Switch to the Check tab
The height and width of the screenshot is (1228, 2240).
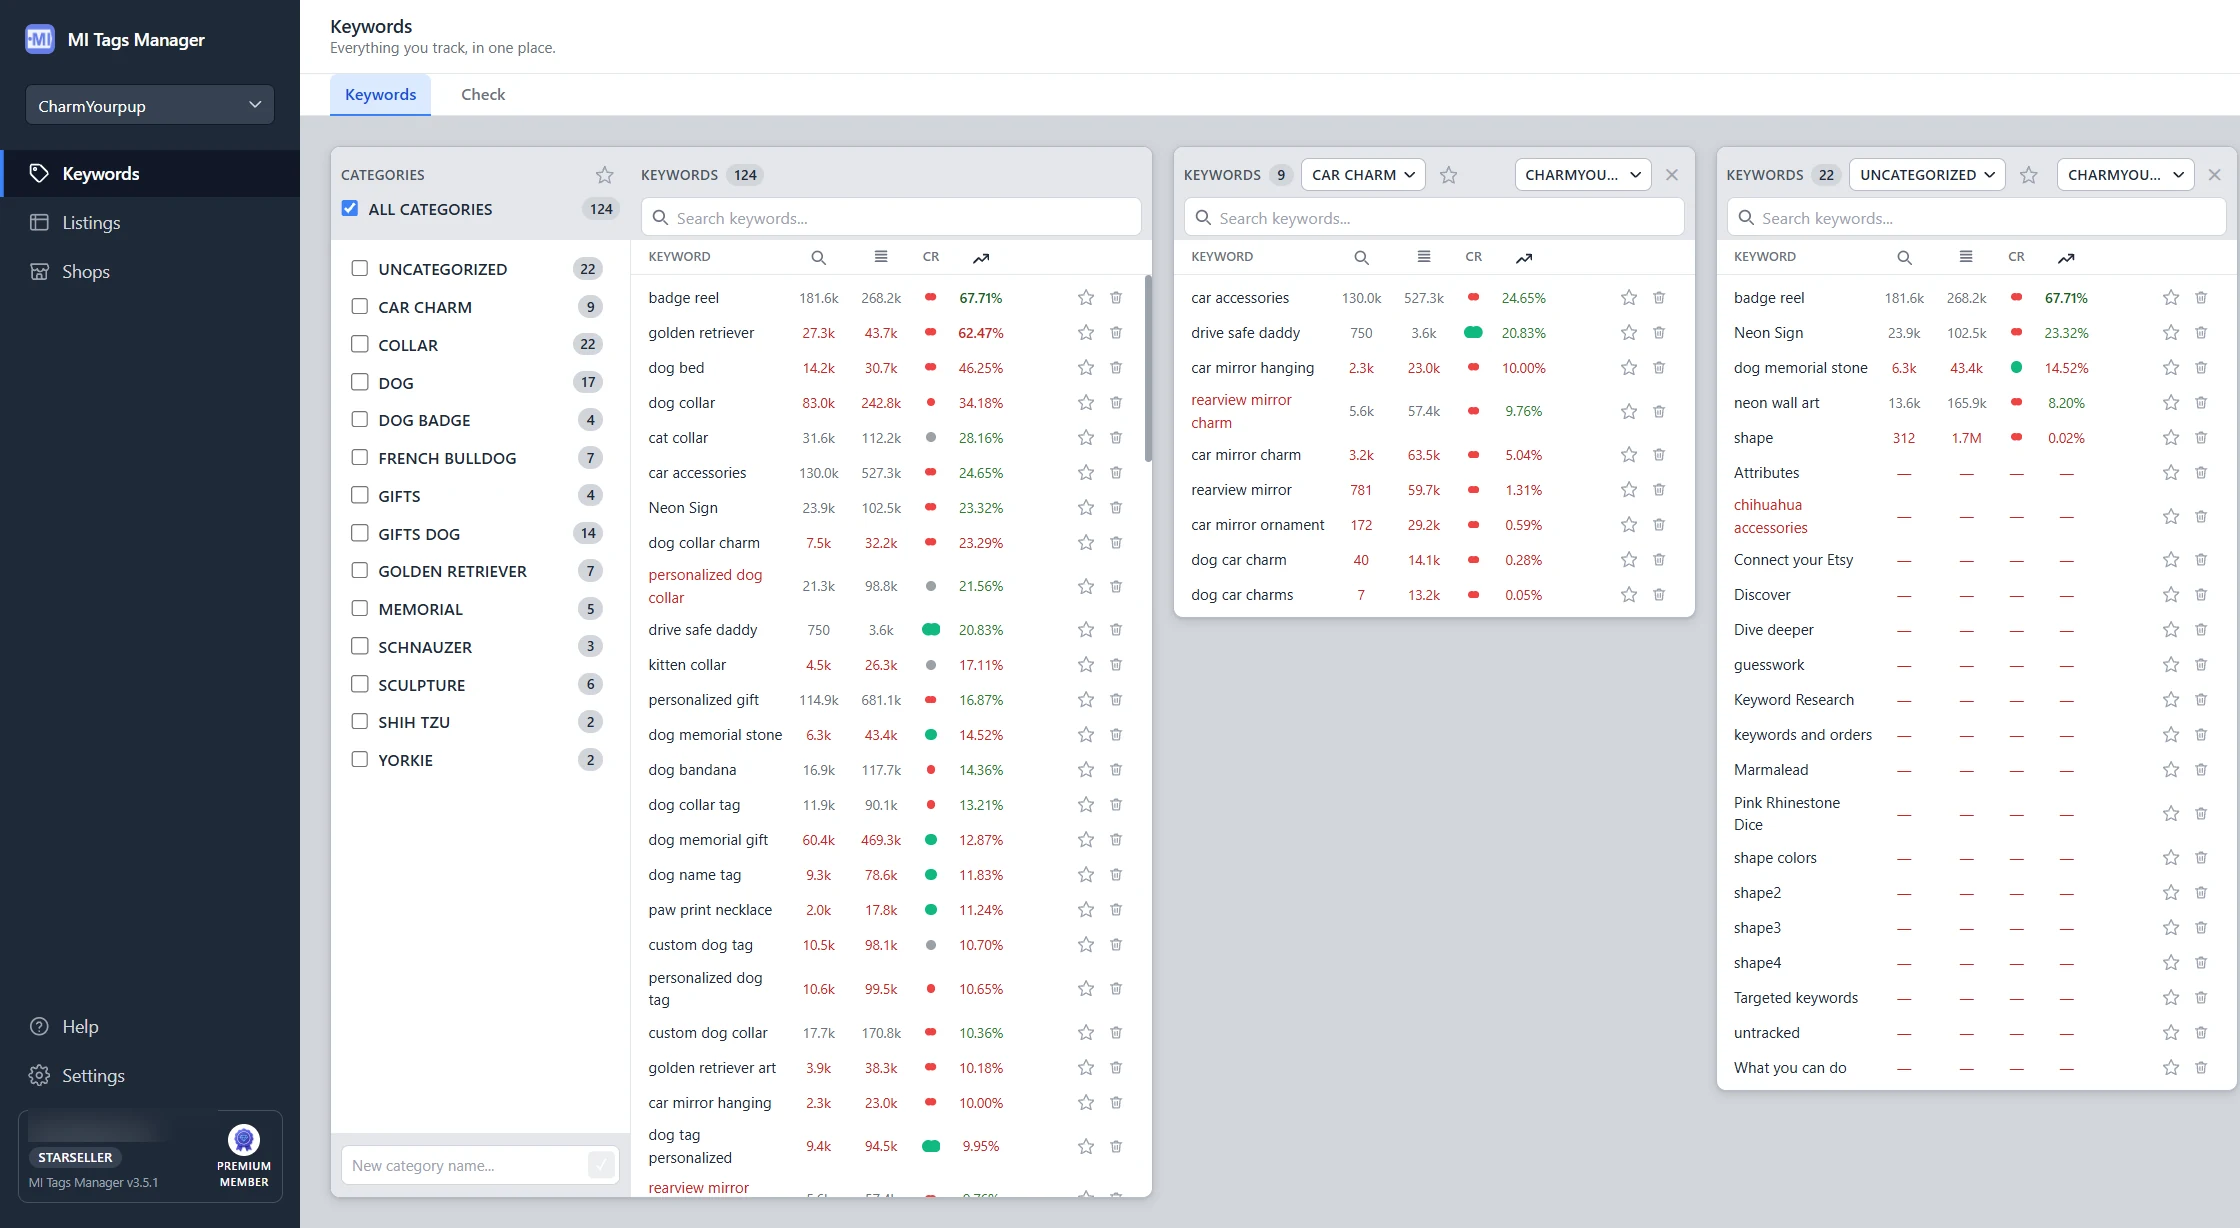click(483, 95)
